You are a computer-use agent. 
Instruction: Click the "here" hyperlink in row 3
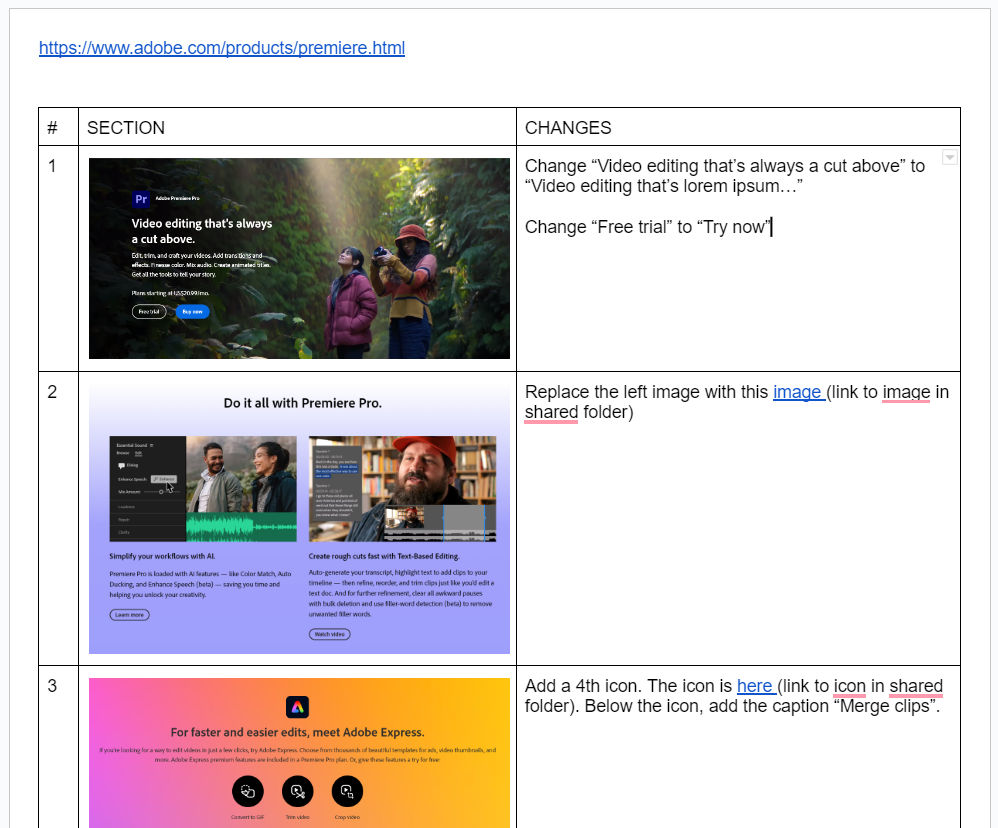(x=753, y=685)
